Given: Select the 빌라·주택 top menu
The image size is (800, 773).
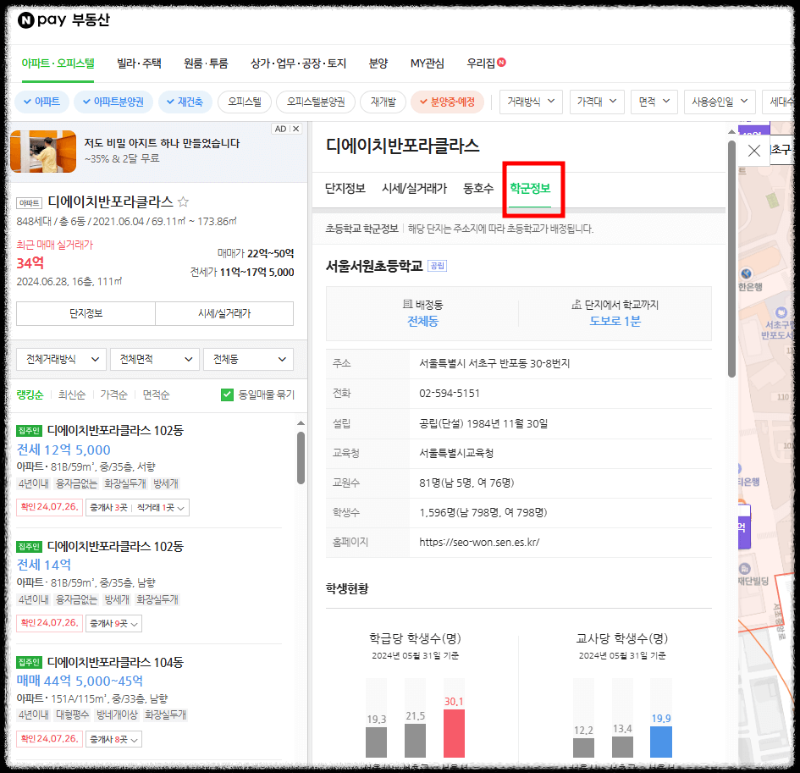Looking at the screenshot, I should 139,63.
